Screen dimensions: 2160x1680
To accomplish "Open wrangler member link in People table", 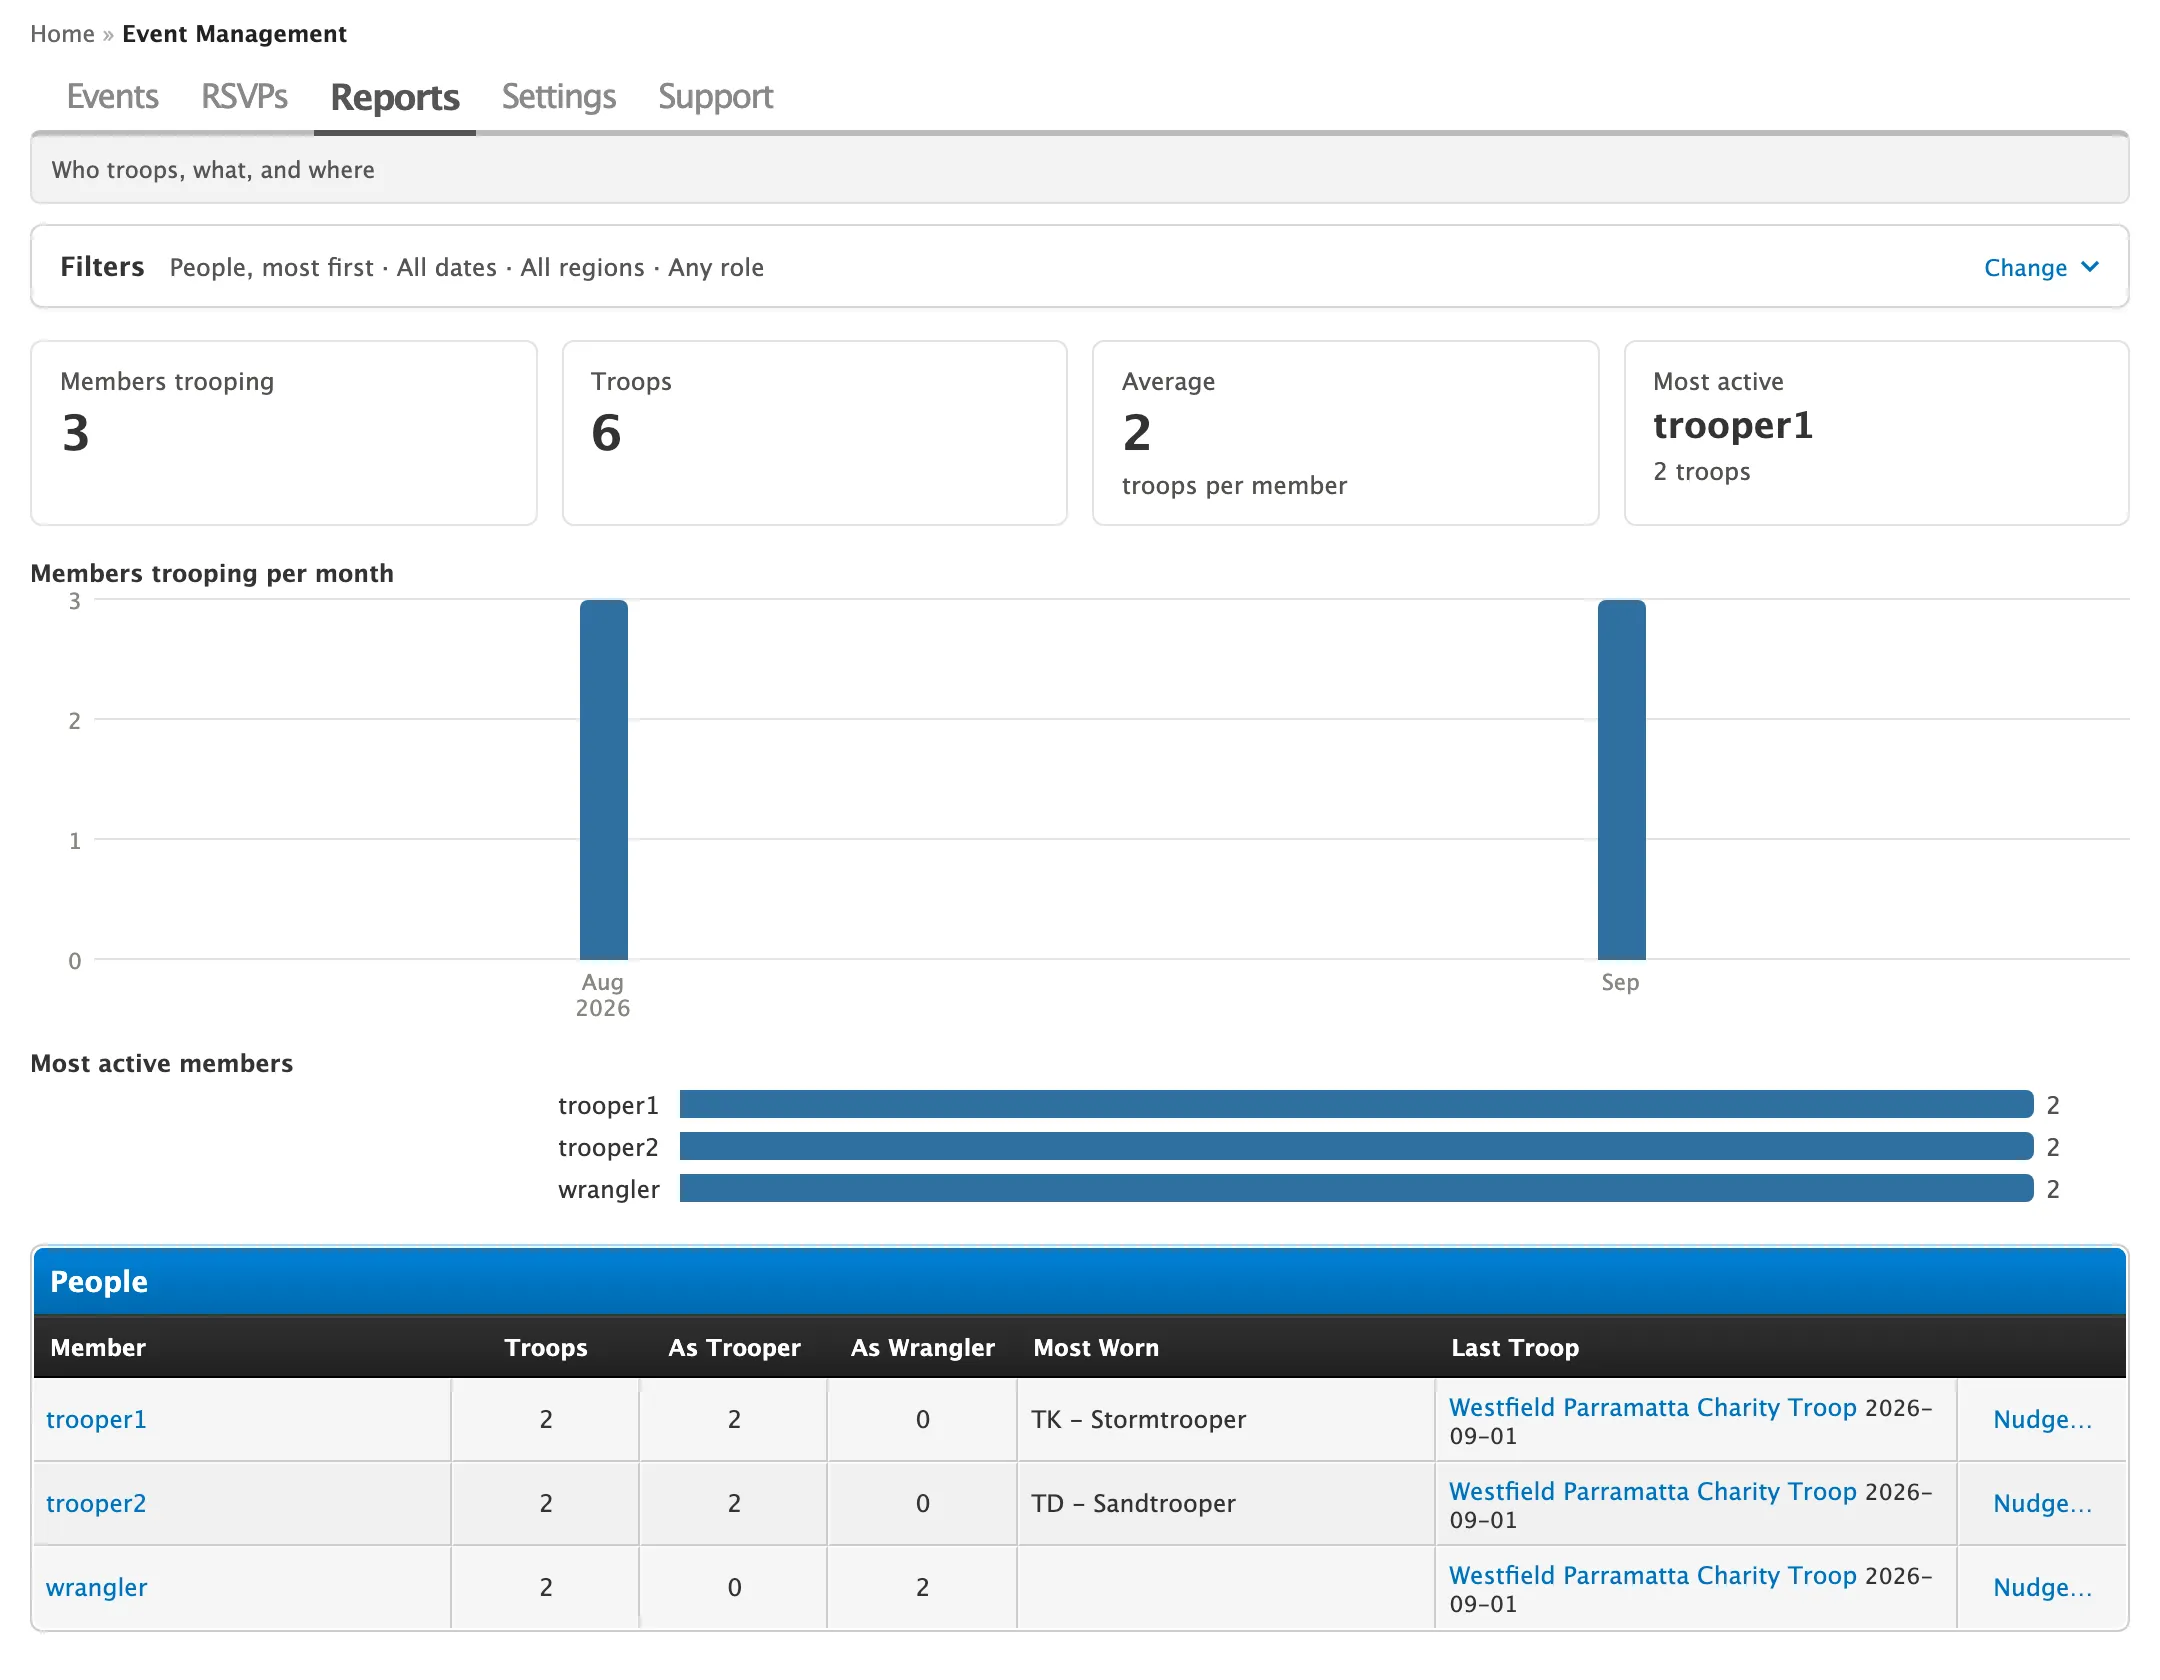I will (x=96, y=1587).
